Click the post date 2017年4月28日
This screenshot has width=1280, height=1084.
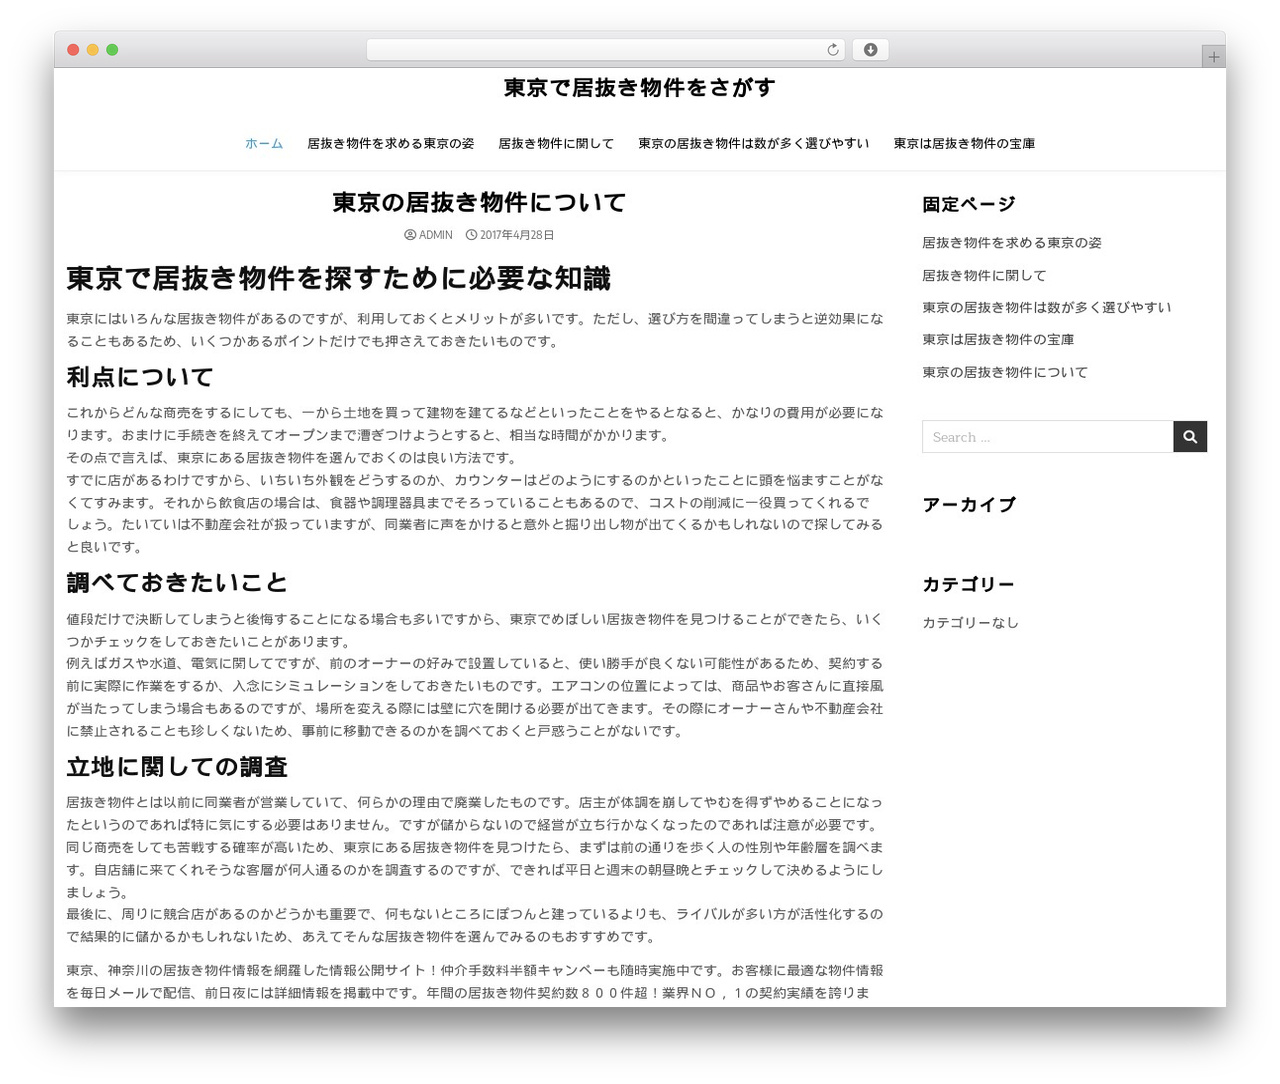click(x=517, y=235)
